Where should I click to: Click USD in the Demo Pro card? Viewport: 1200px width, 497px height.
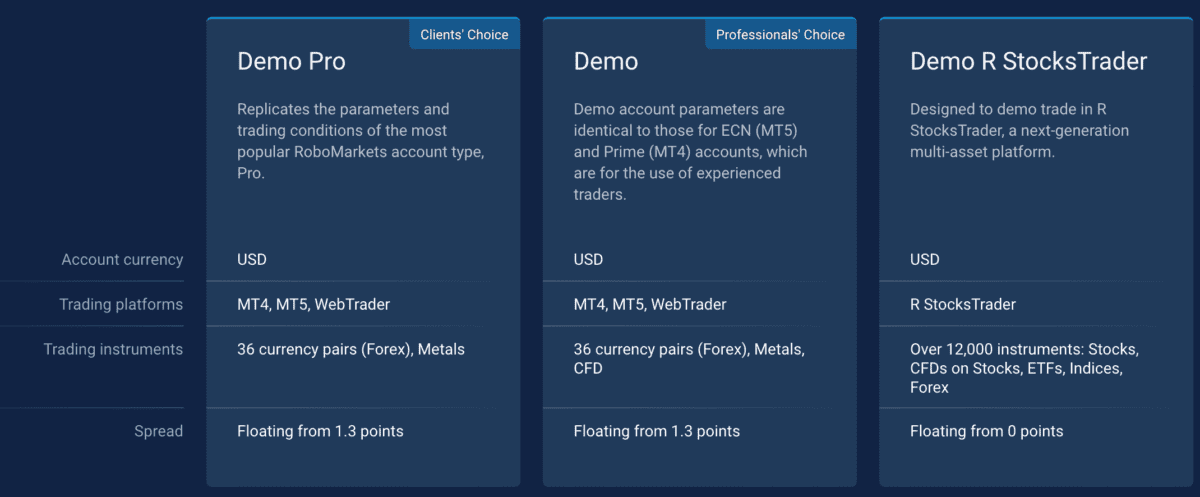click(x=252, y=260)
